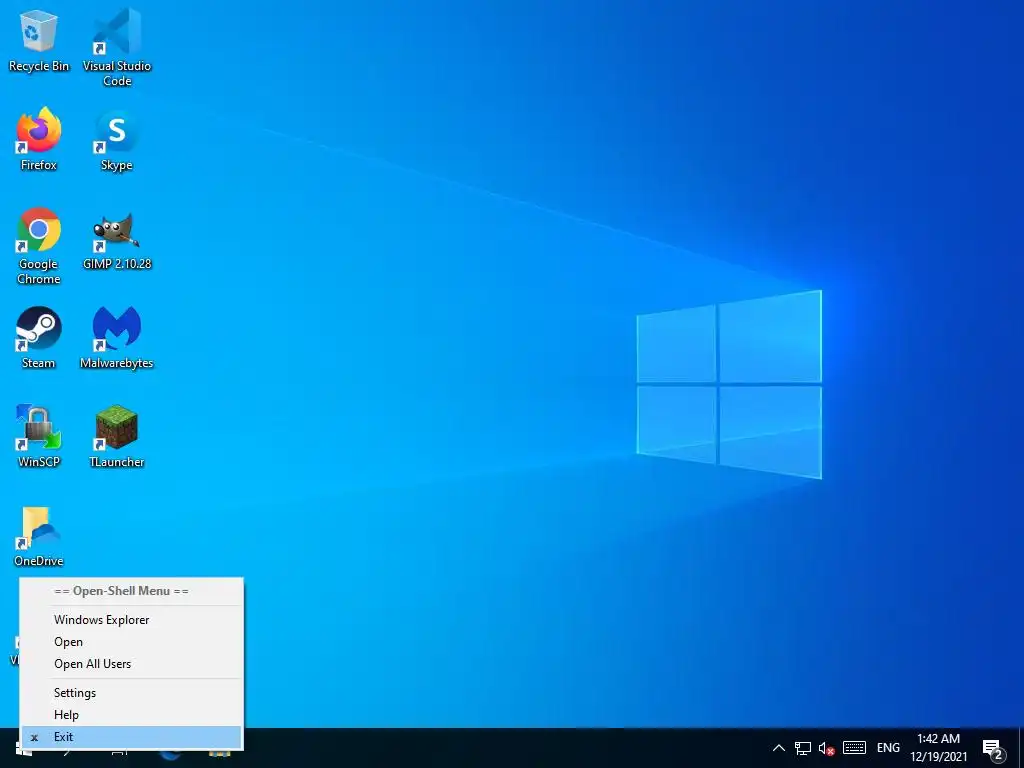
Task: Select the Skype desktop shortcut
Action: 117,139
